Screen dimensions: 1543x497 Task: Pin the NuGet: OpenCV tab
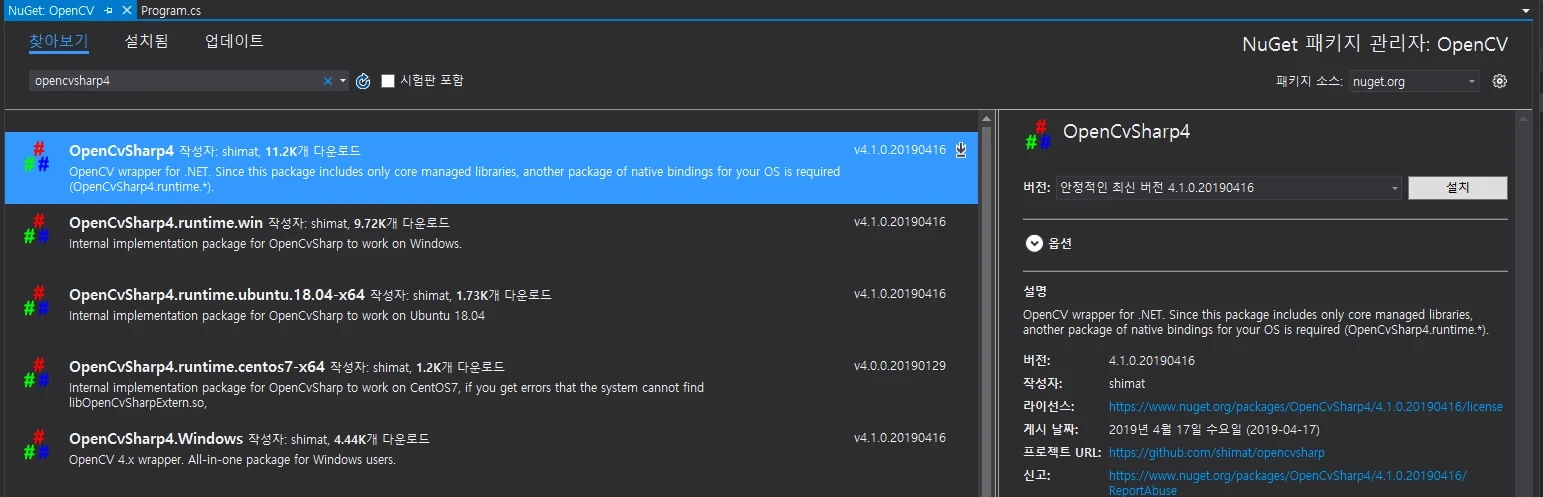pos(109,9)
